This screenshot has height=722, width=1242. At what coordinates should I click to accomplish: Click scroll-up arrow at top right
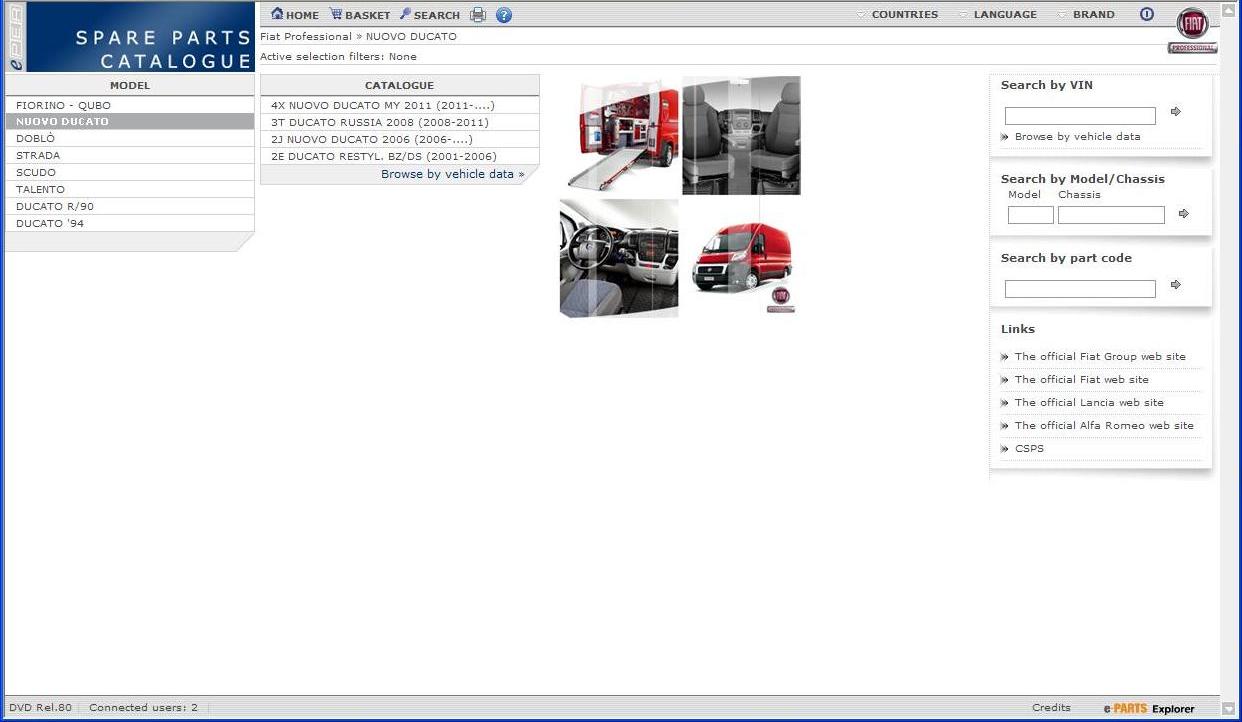pos(1229,10)
